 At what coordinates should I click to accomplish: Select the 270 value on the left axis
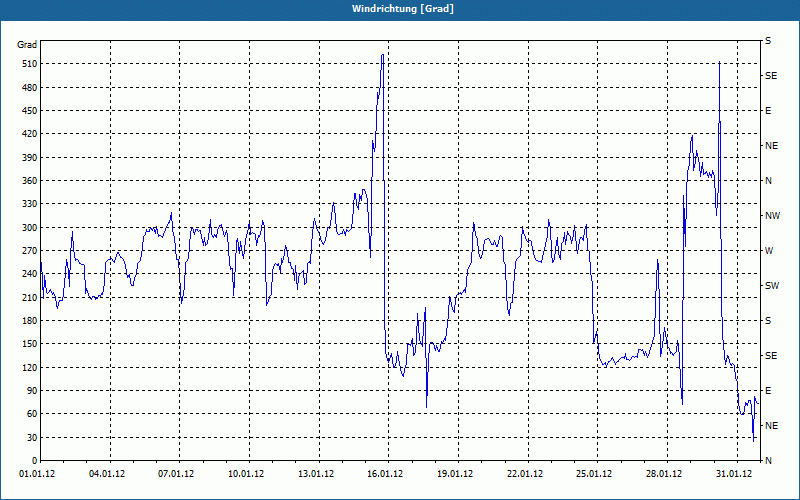point(30,251)
